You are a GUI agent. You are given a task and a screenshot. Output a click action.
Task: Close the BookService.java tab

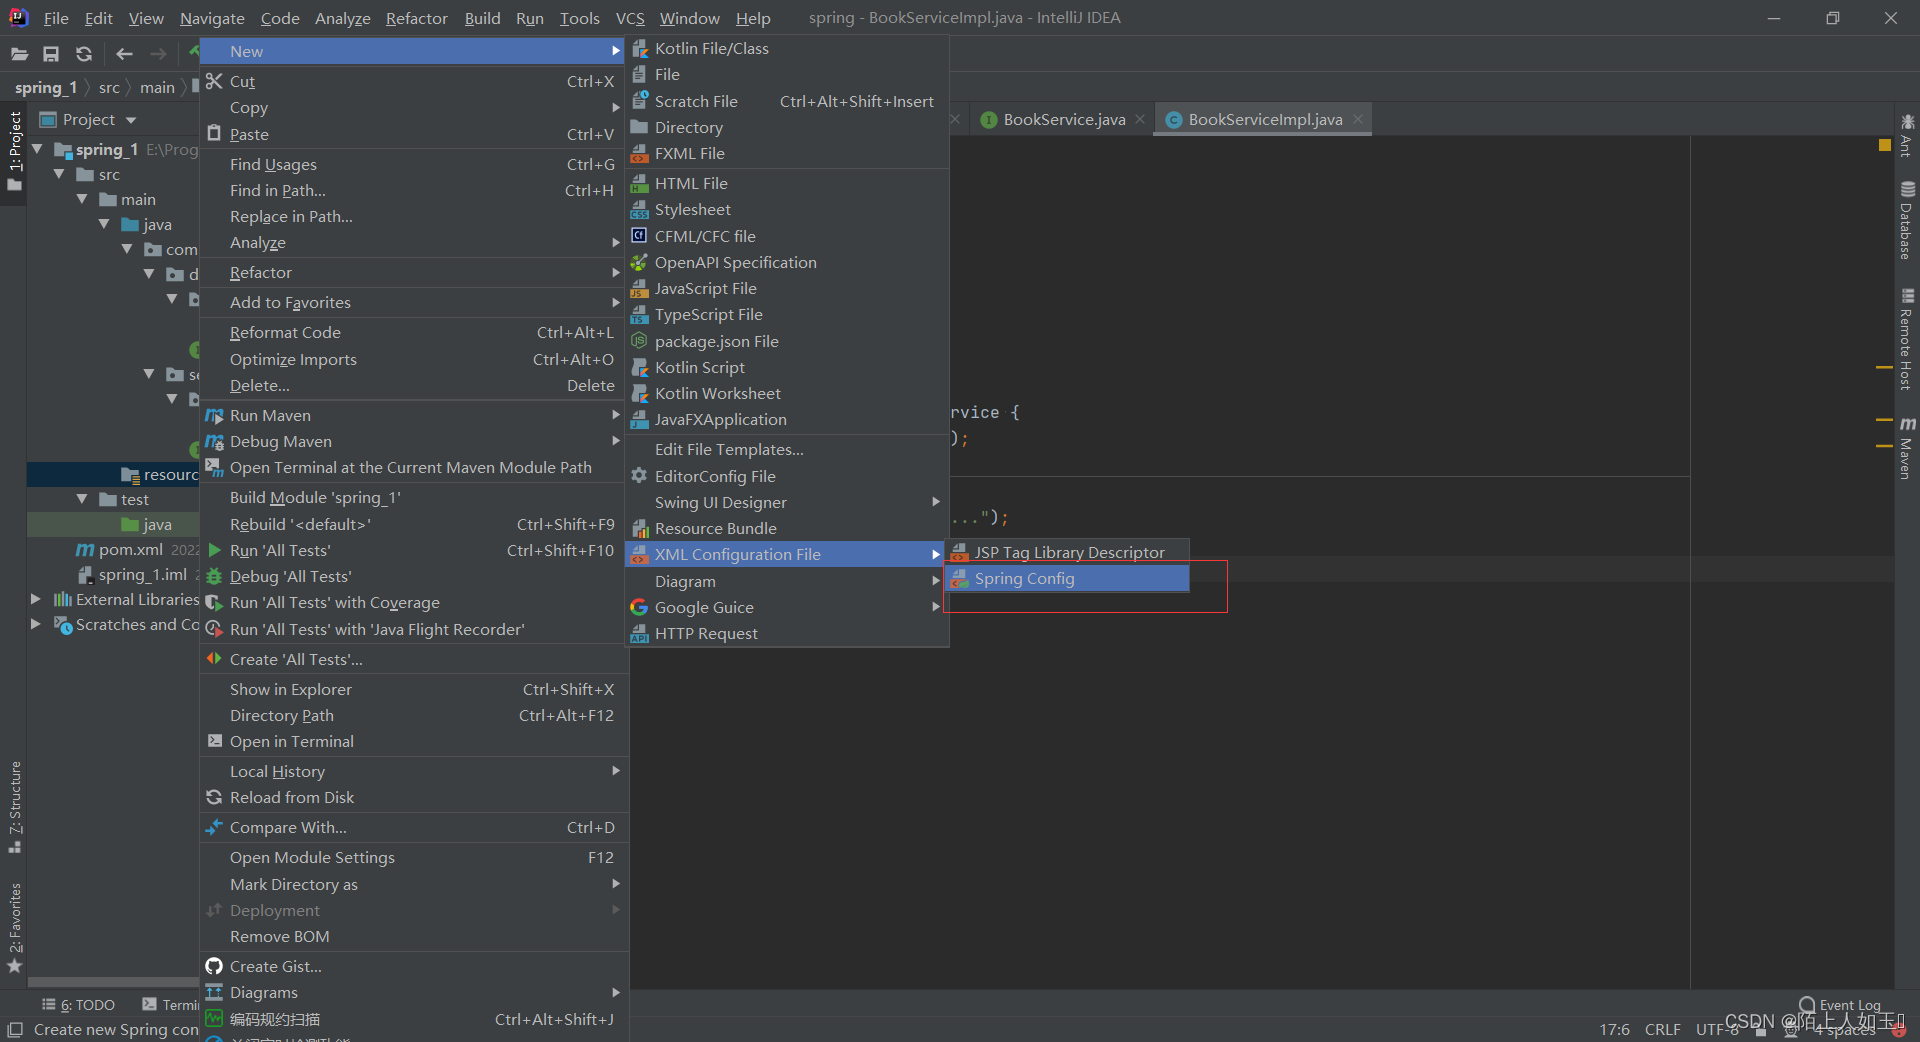point(1140,119)
